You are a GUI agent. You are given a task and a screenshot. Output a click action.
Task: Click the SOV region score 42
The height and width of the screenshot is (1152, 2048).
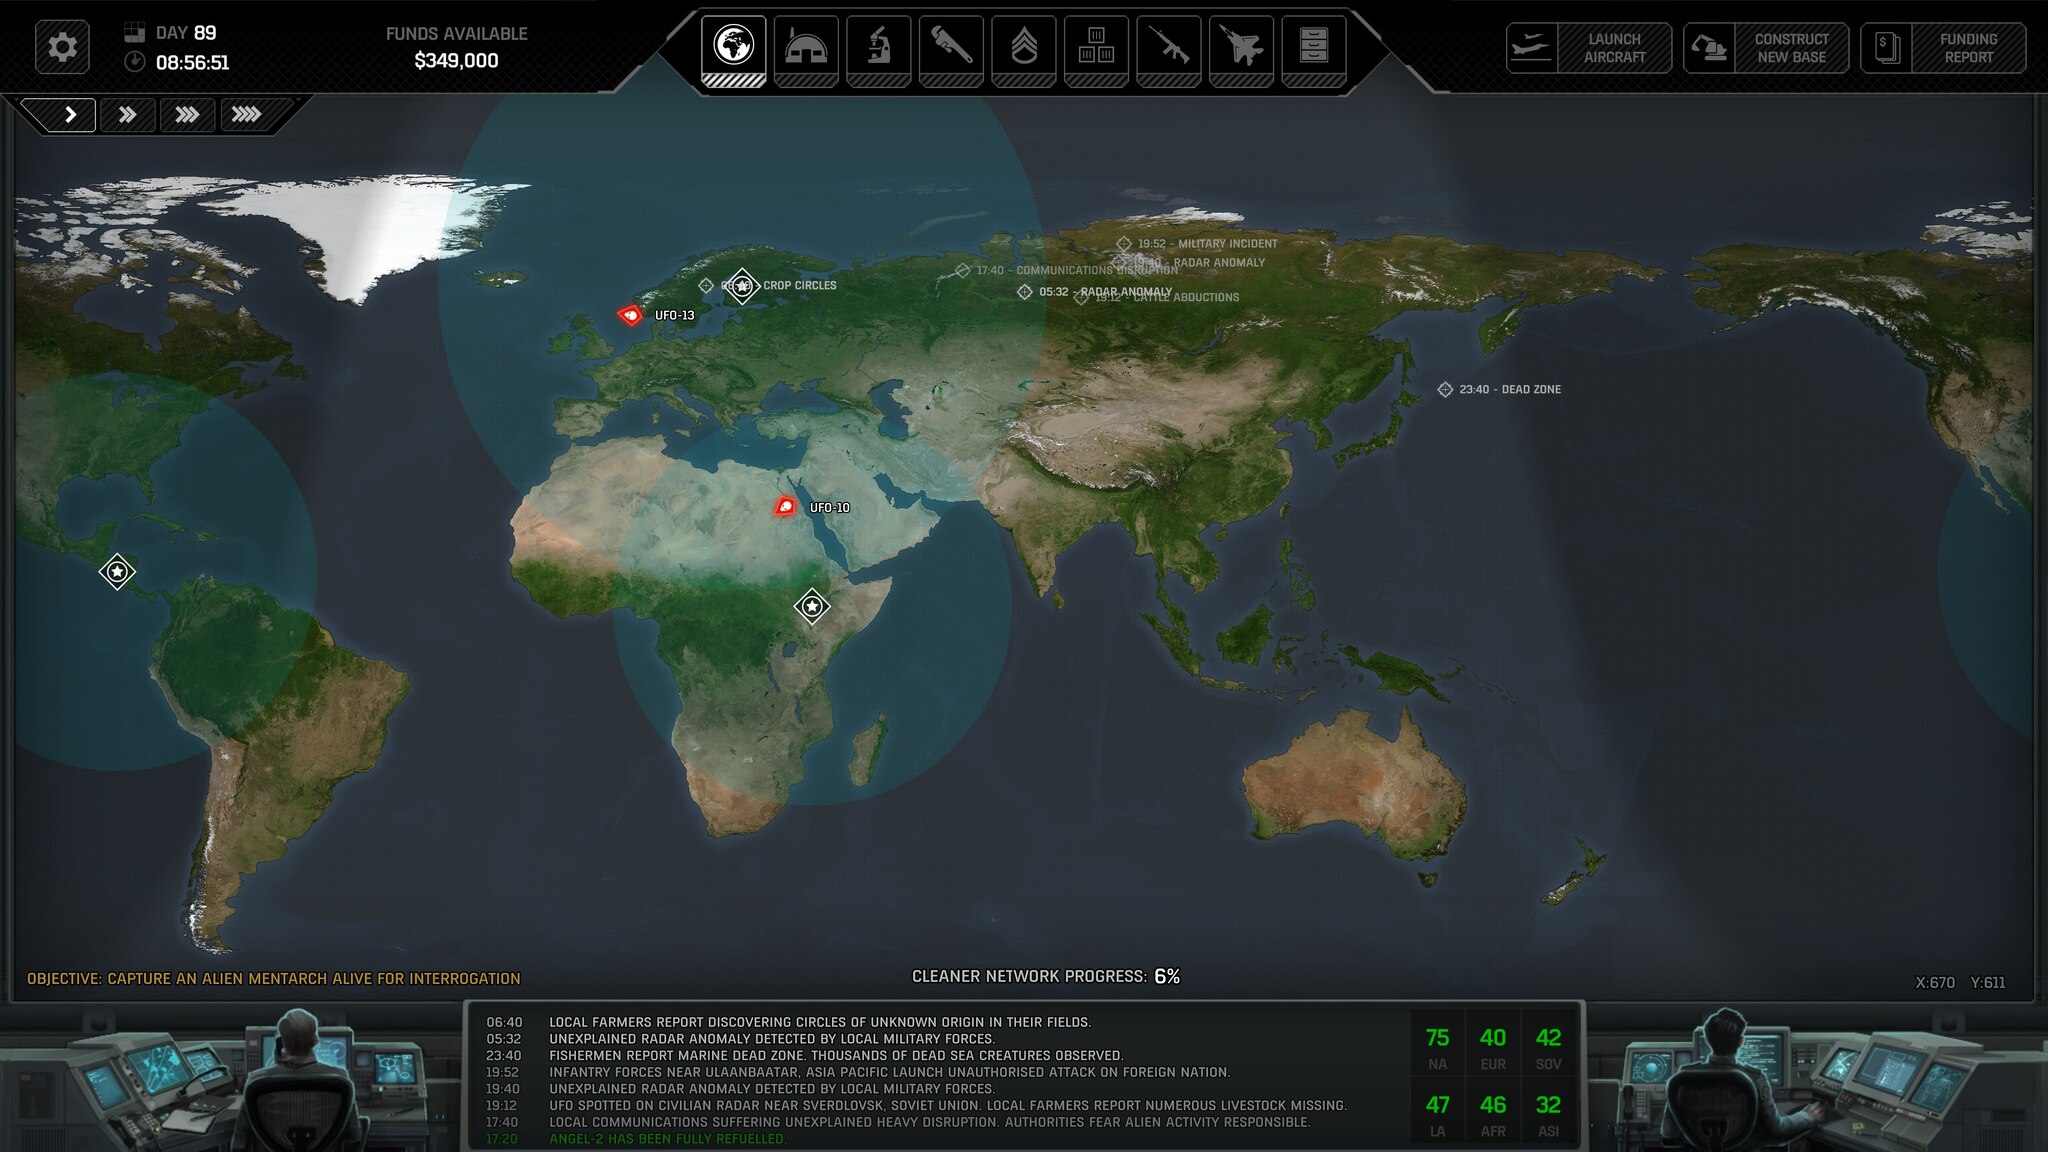1548,1038
